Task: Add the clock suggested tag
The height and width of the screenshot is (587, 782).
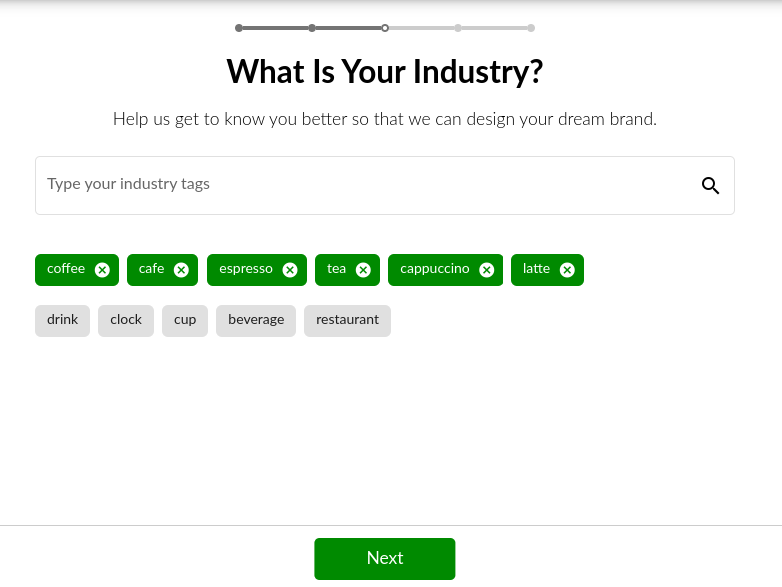Action: tap(126, 321)
